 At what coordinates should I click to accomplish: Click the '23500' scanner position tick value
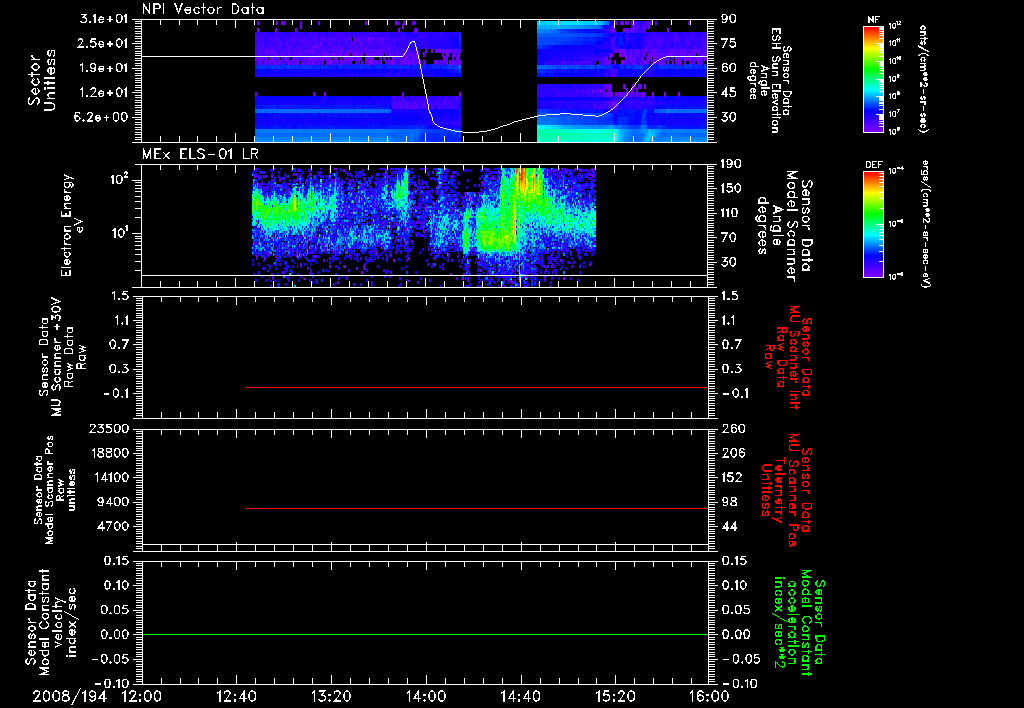pyautogui.click(x=109, y=429)
